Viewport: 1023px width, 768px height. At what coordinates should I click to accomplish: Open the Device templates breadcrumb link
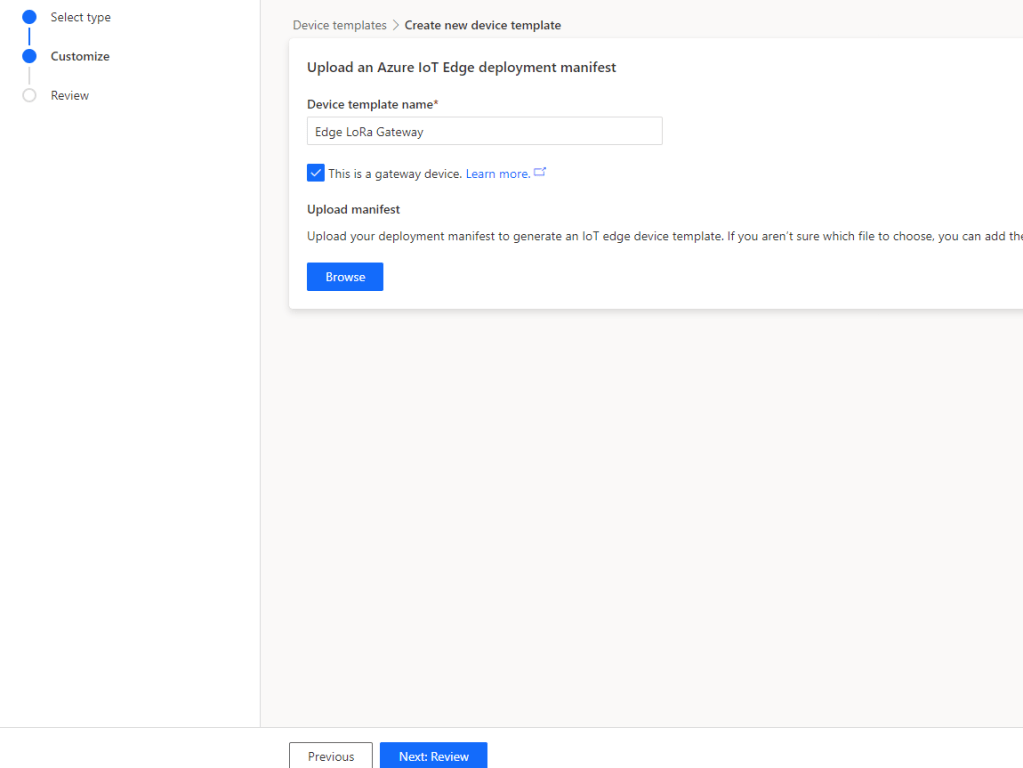point(339,25)
